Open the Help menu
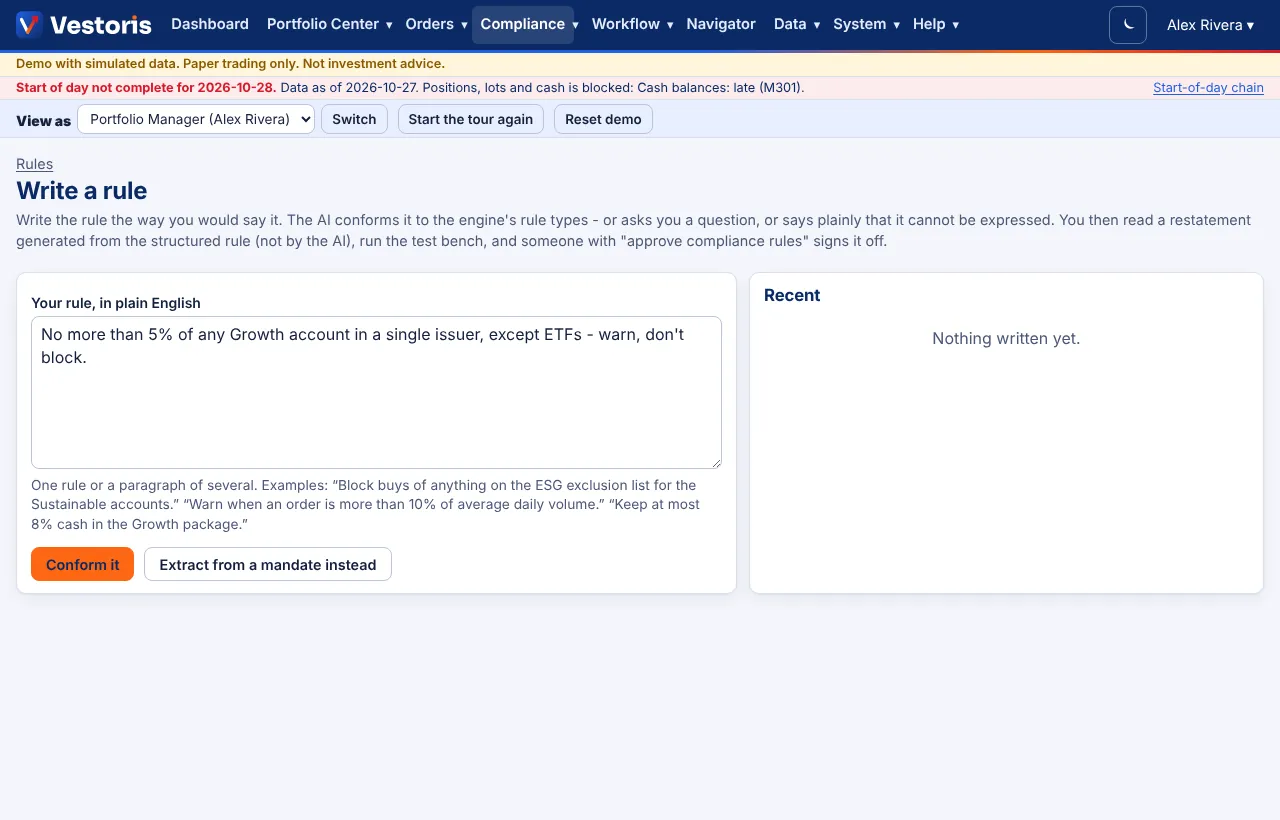The image size is (1280, 820). coord(936,24)
